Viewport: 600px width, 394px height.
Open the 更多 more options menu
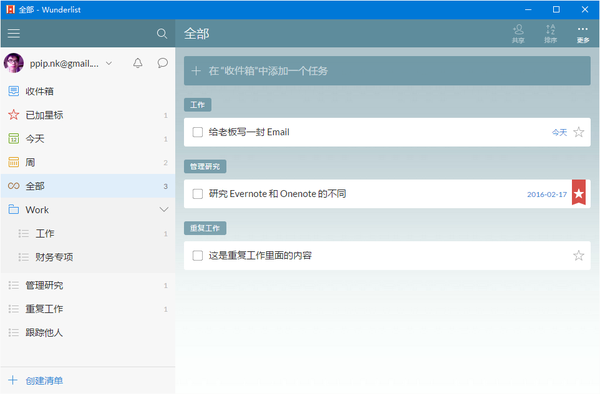[583, 34]
